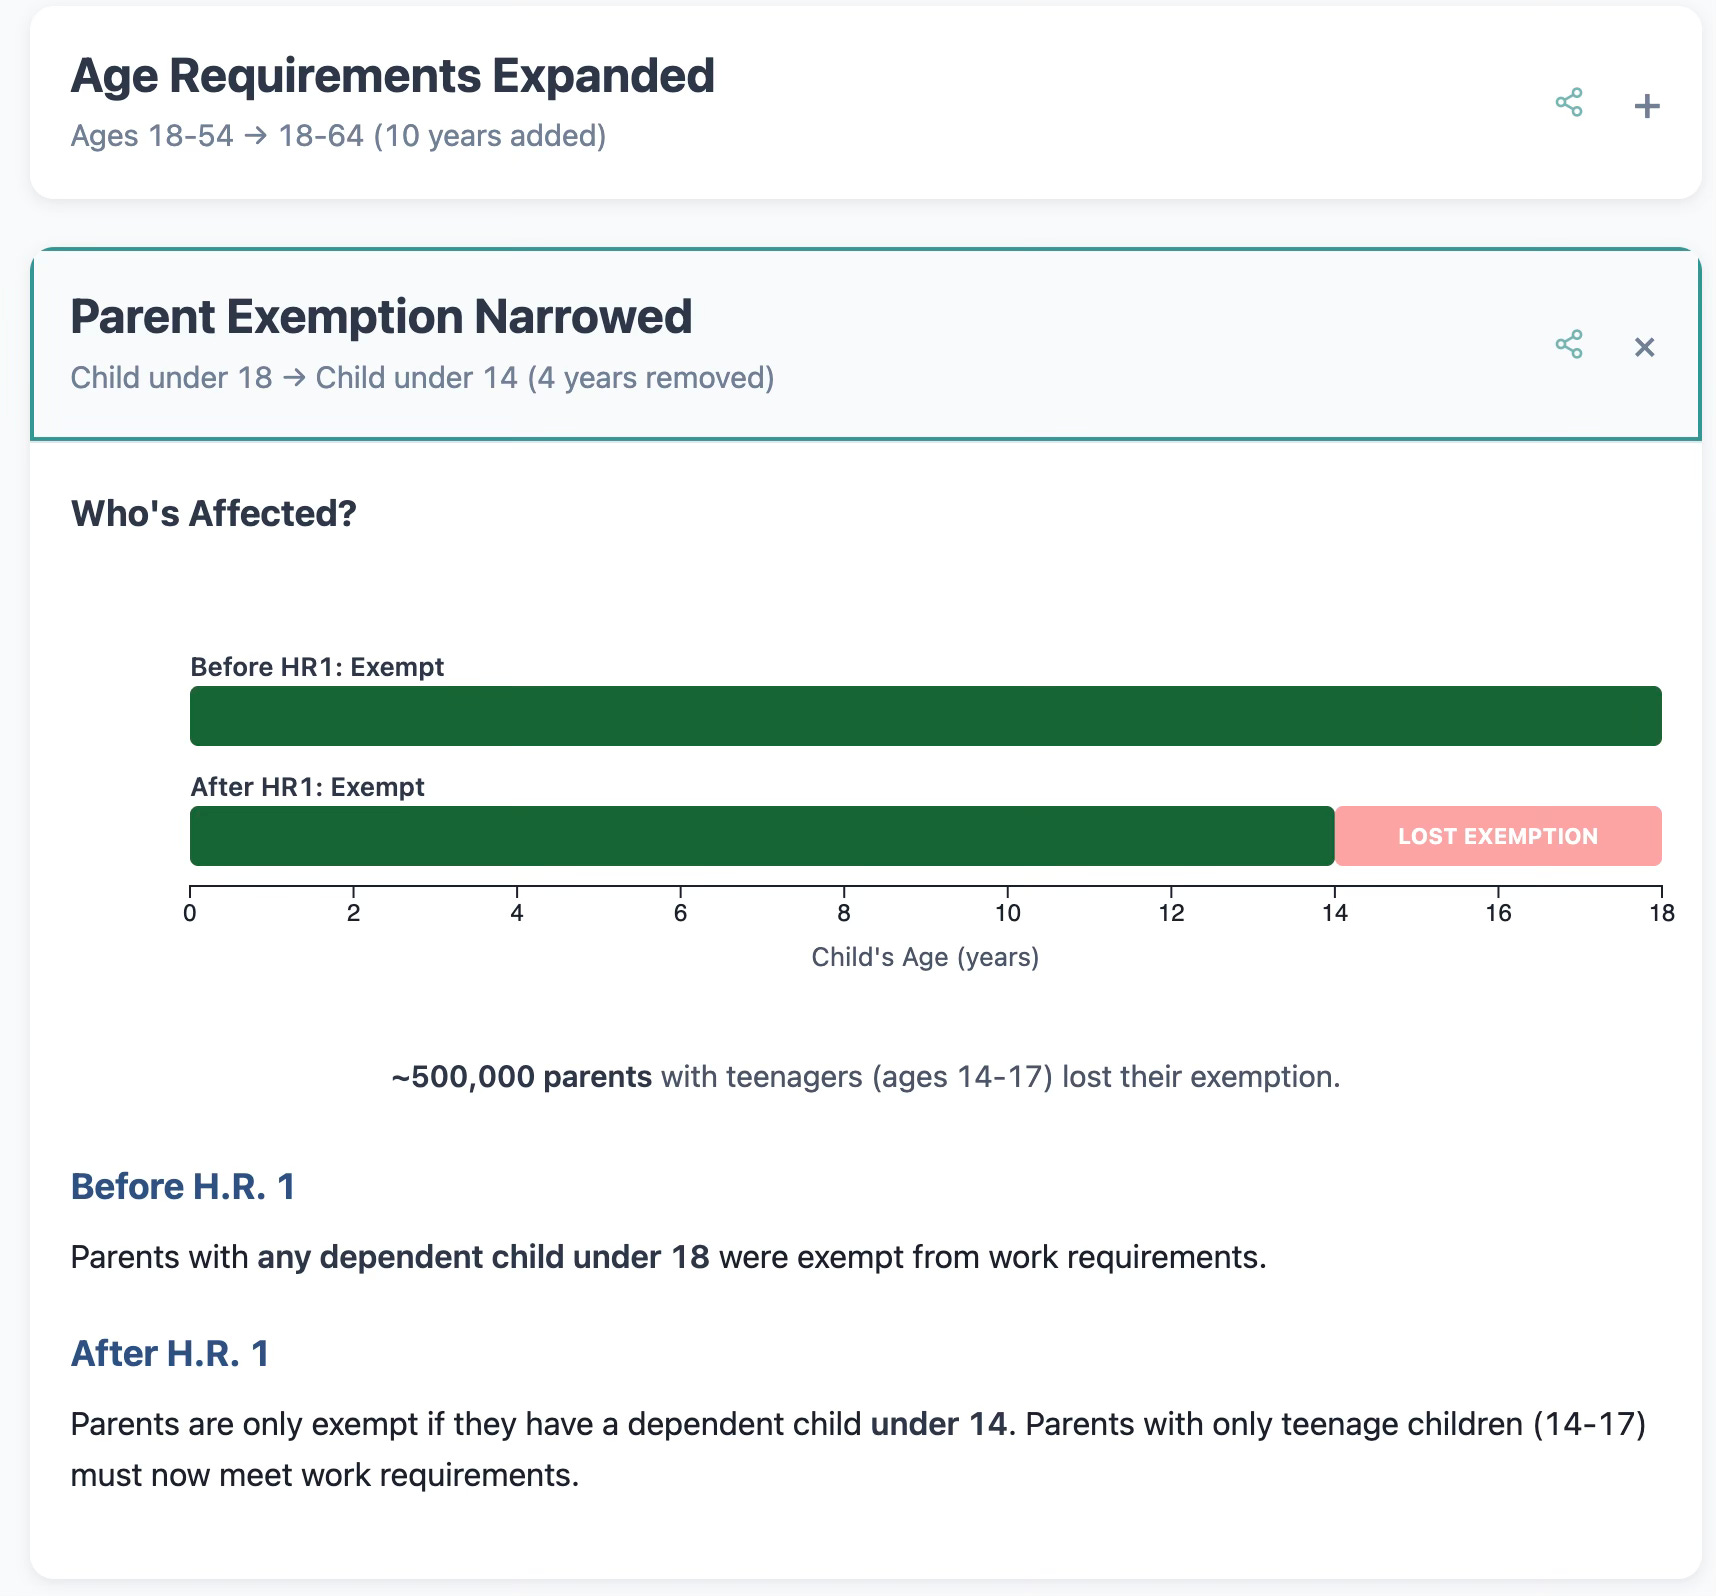The height and width of the screenshot is (1596, 1716).
Task: Open the 'Before H.R. 1' heading link
Action: [183, 1186]
